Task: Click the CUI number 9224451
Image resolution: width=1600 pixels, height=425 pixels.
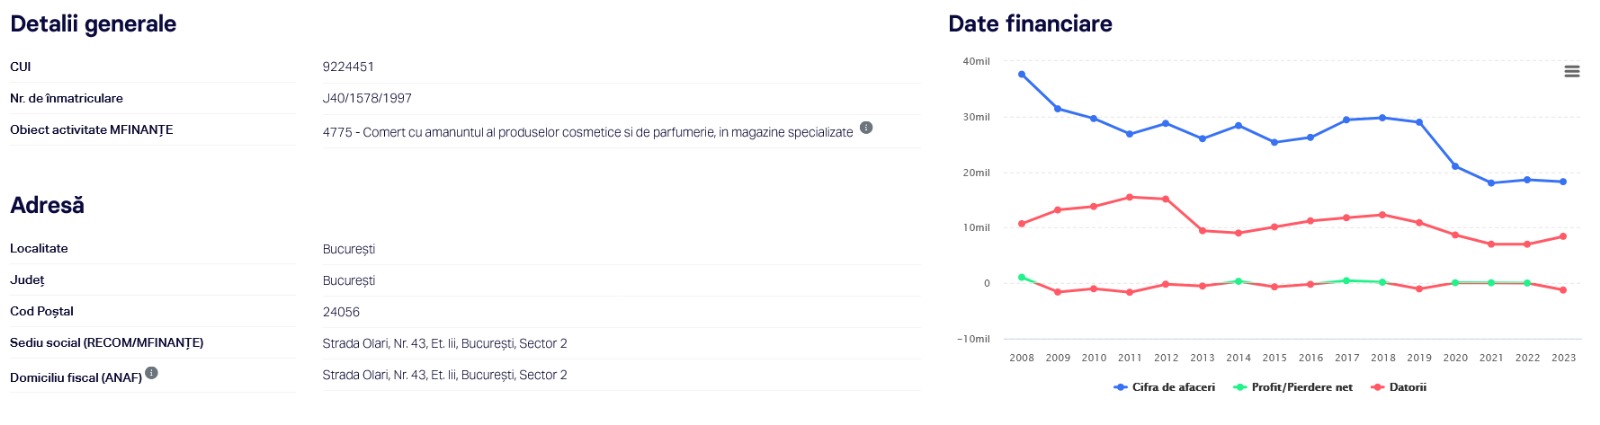Action: (348, 67)
